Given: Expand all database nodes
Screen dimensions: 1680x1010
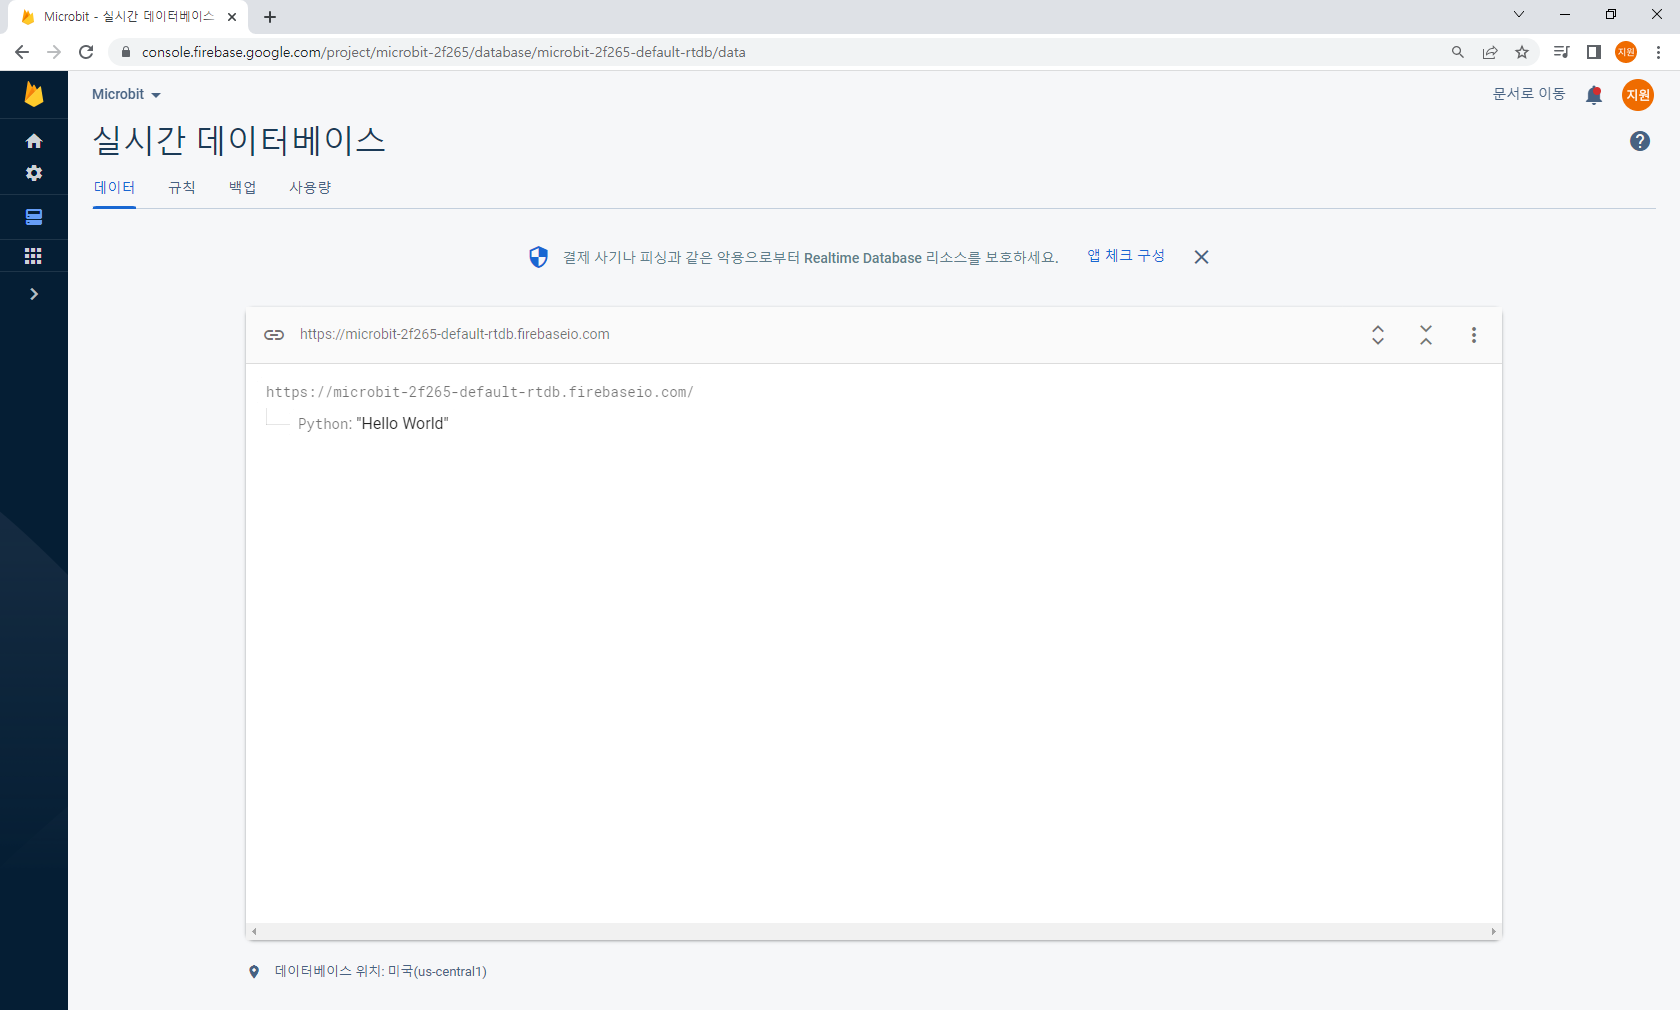Looking at the screenshot, I should 1378,335.
